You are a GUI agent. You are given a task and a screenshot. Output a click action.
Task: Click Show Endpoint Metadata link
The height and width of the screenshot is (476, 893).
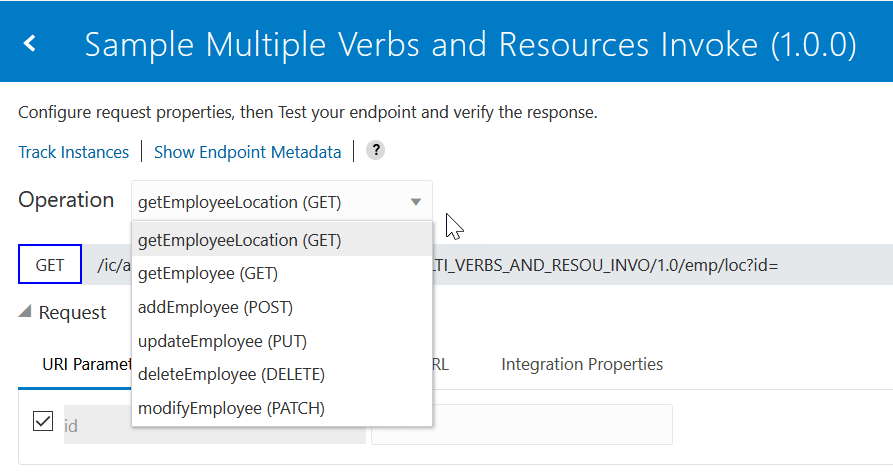(247, 152)
